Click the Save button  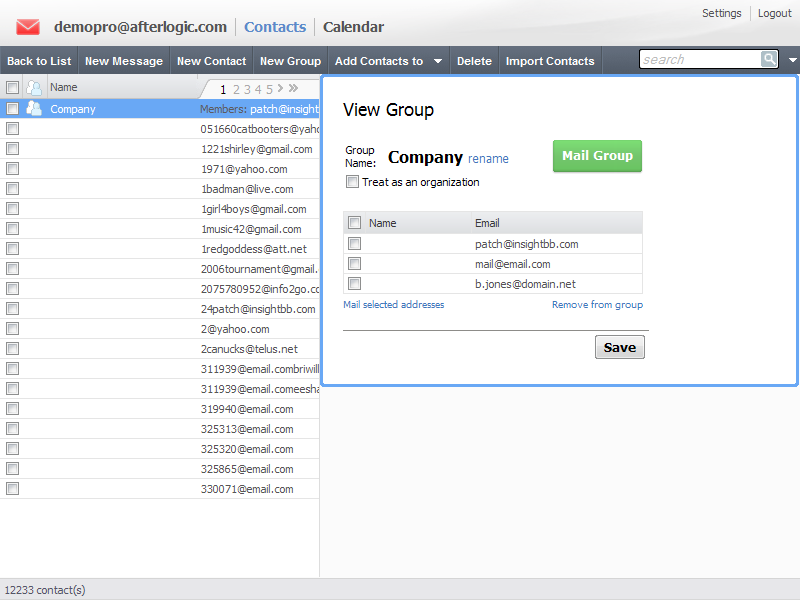(620, 347)
